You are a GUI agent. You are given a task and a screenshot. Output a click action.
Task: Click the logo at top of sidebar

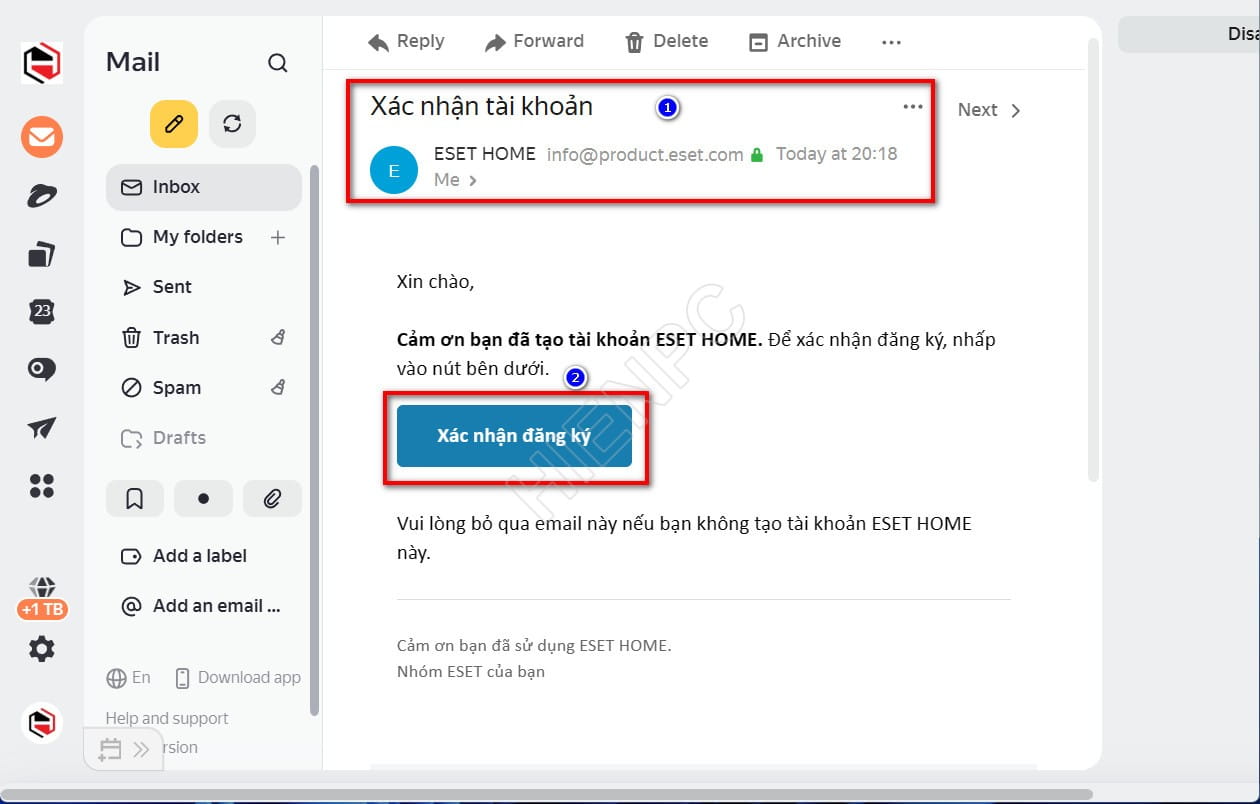click(42, 63)
